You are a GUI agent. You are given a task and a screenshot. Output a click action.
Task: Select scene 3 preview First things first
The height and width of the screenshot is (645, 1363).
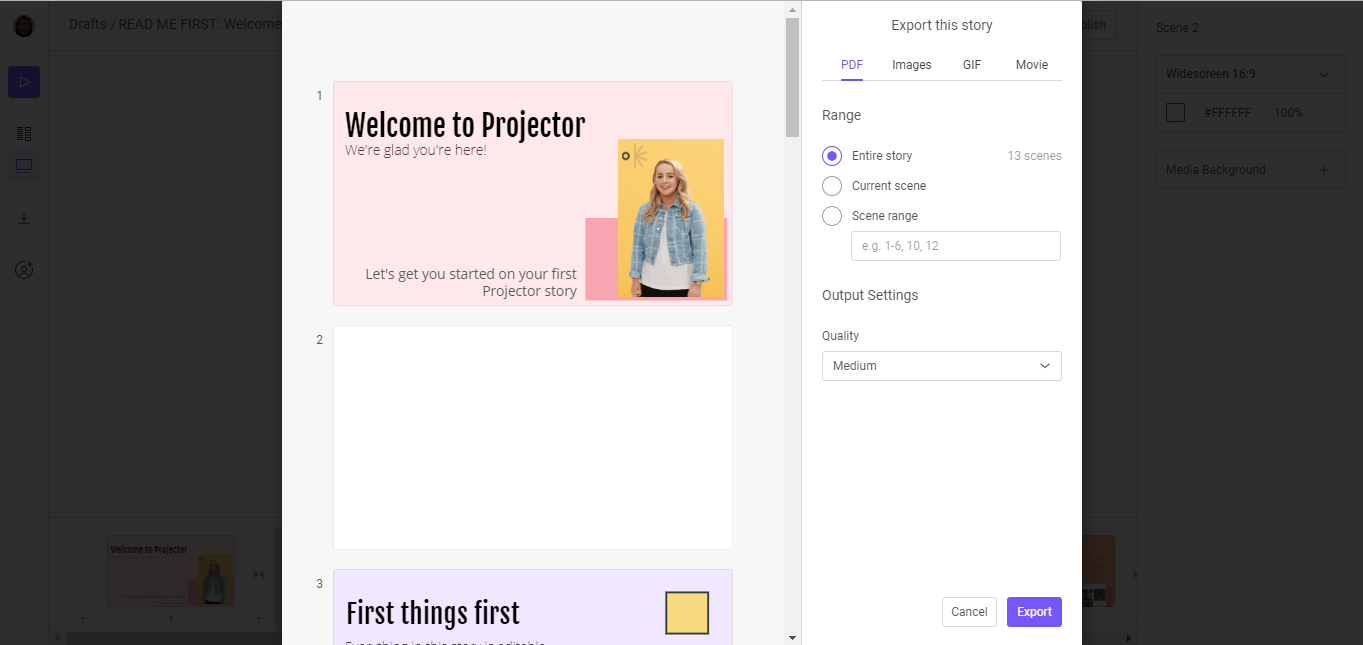[x=533, y=607]
